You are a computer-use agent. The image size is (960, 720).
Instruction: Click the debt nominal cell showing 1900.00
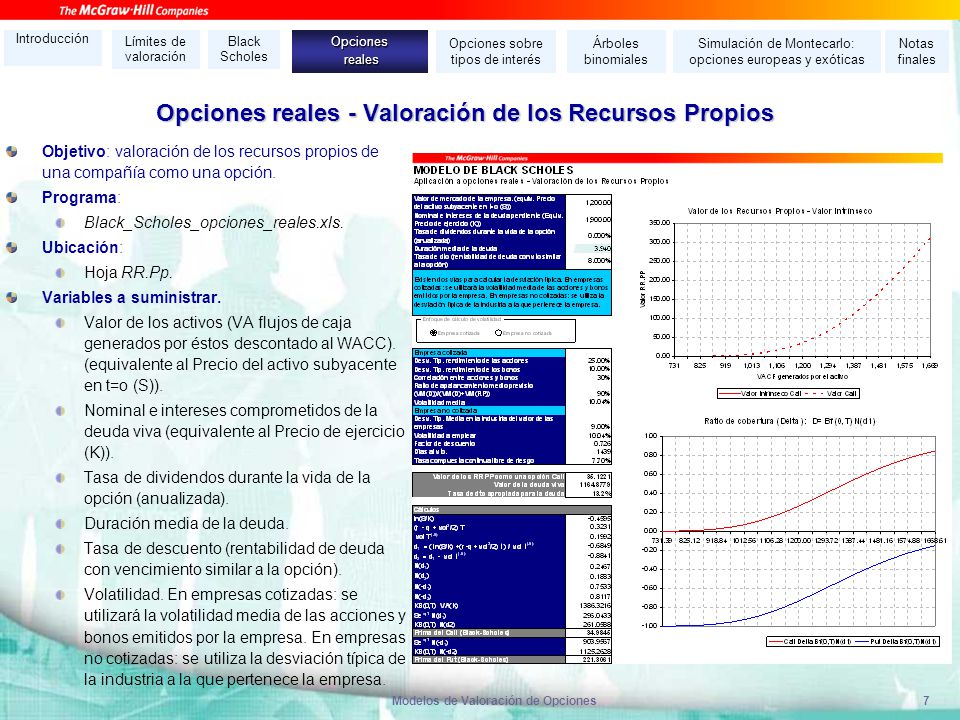tap(588, 219)
